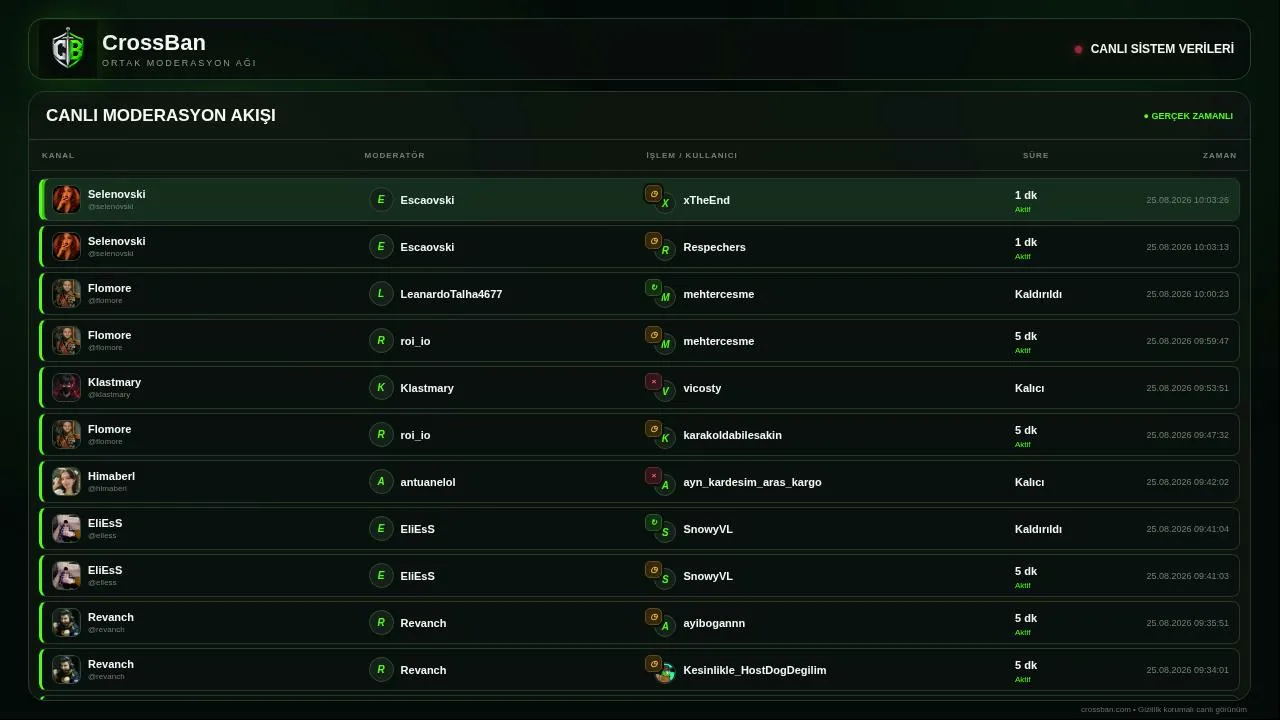
Task: Click the E avatar icon for moderator Escaovski in the xTheEnd row
Action: pos(381,200)
